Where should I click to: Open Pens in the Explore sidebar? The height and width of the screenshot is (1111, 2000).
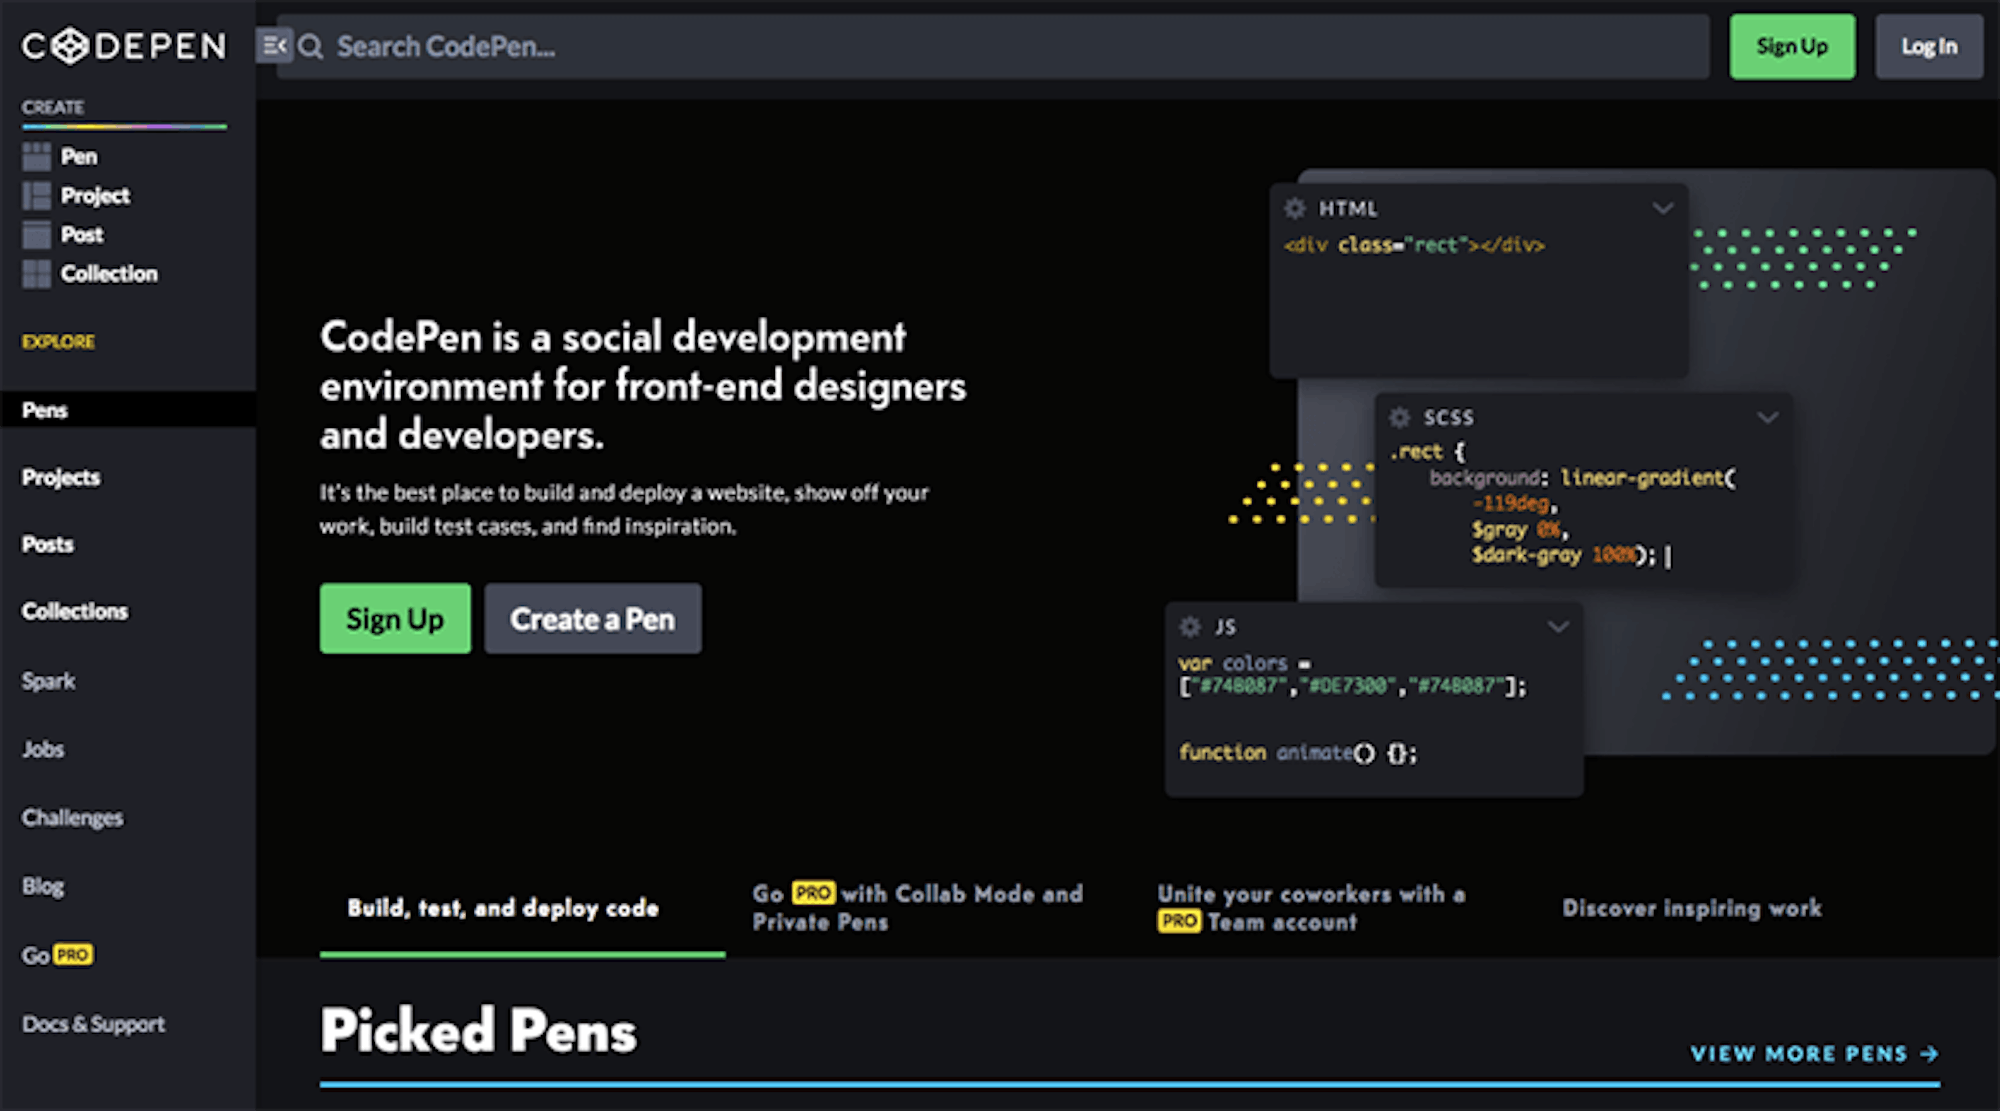click(128, 410)
